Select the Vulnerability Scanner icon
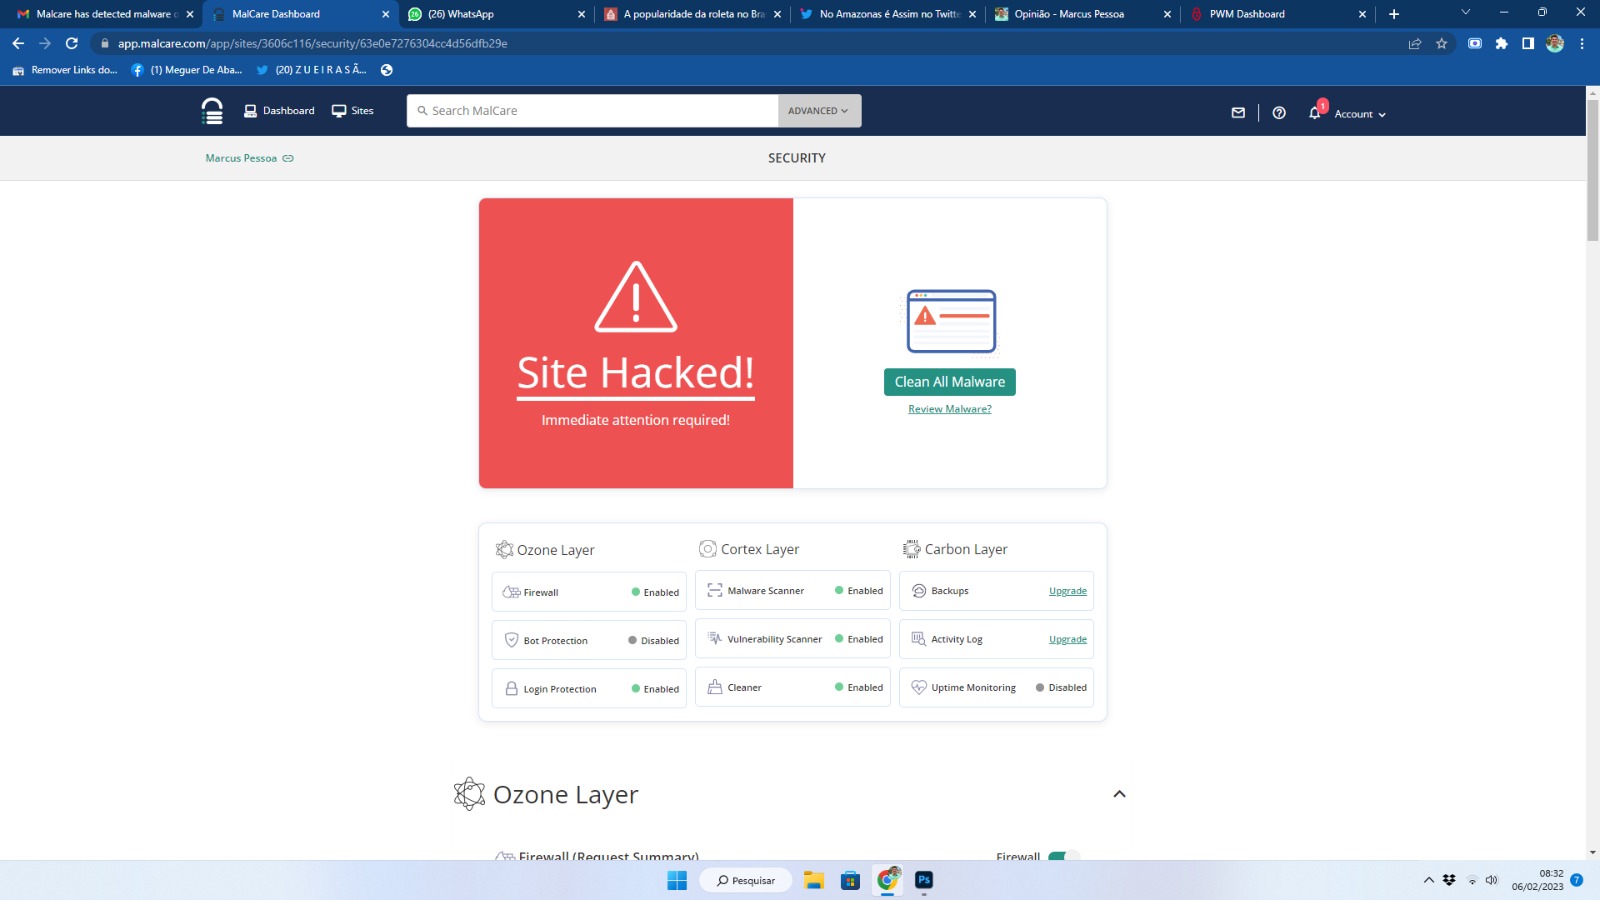 pos(715,638)
